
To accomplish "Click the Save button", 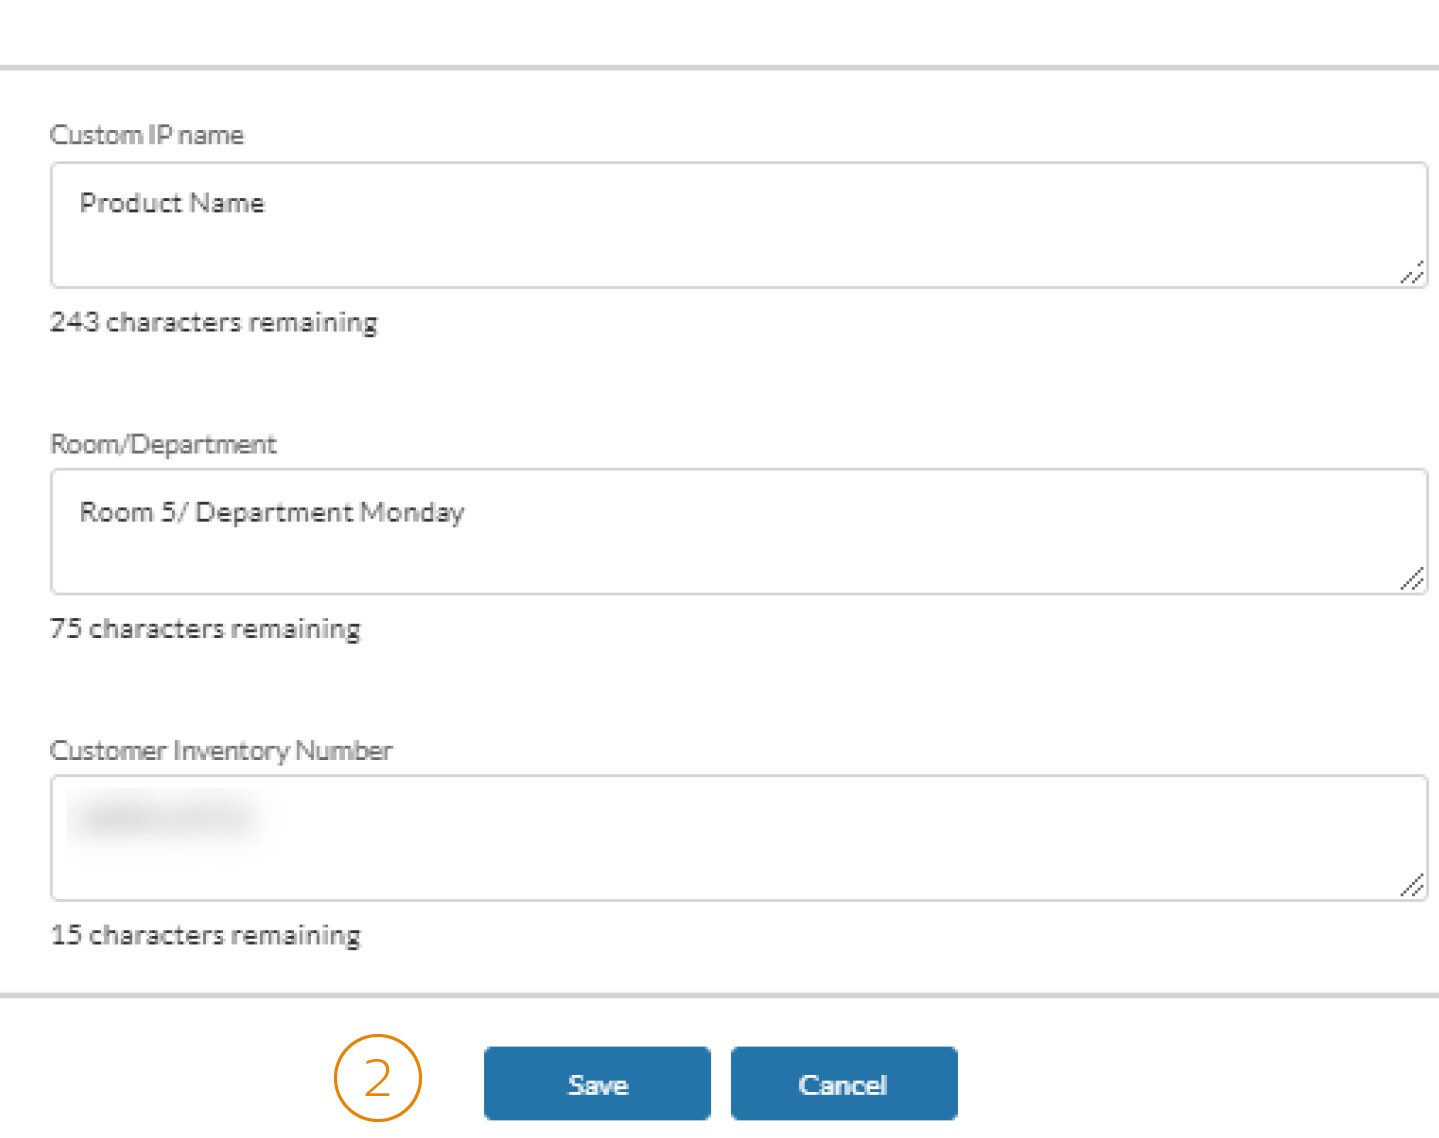I will click(597, 1084).
